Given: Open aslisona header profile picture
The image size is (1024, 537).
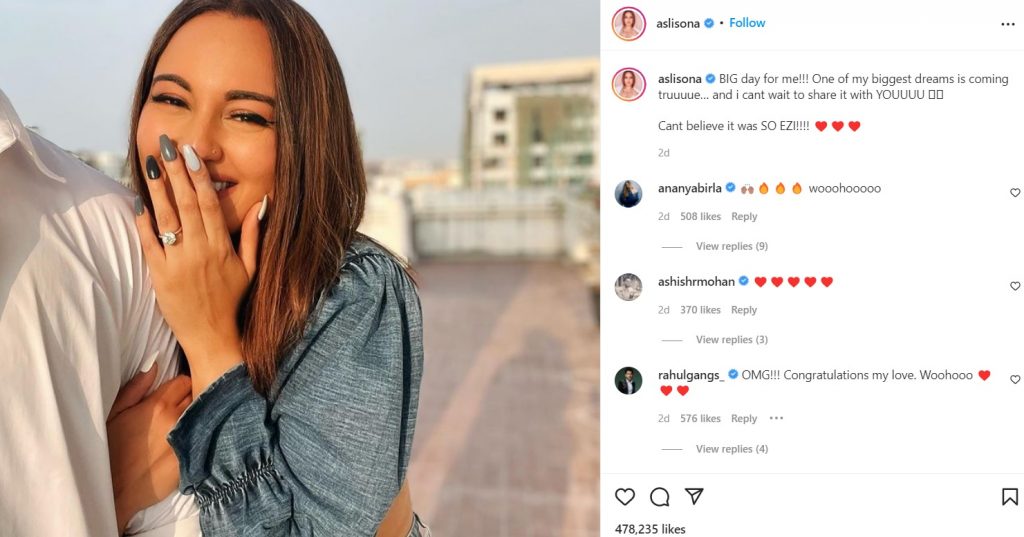Looking at the screenshot, I should tap(628, 24).
